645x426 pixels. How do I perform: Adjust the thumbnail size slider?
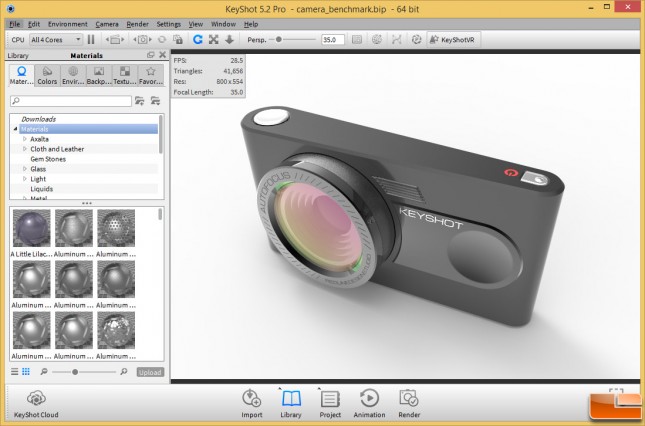pos(75,372)
